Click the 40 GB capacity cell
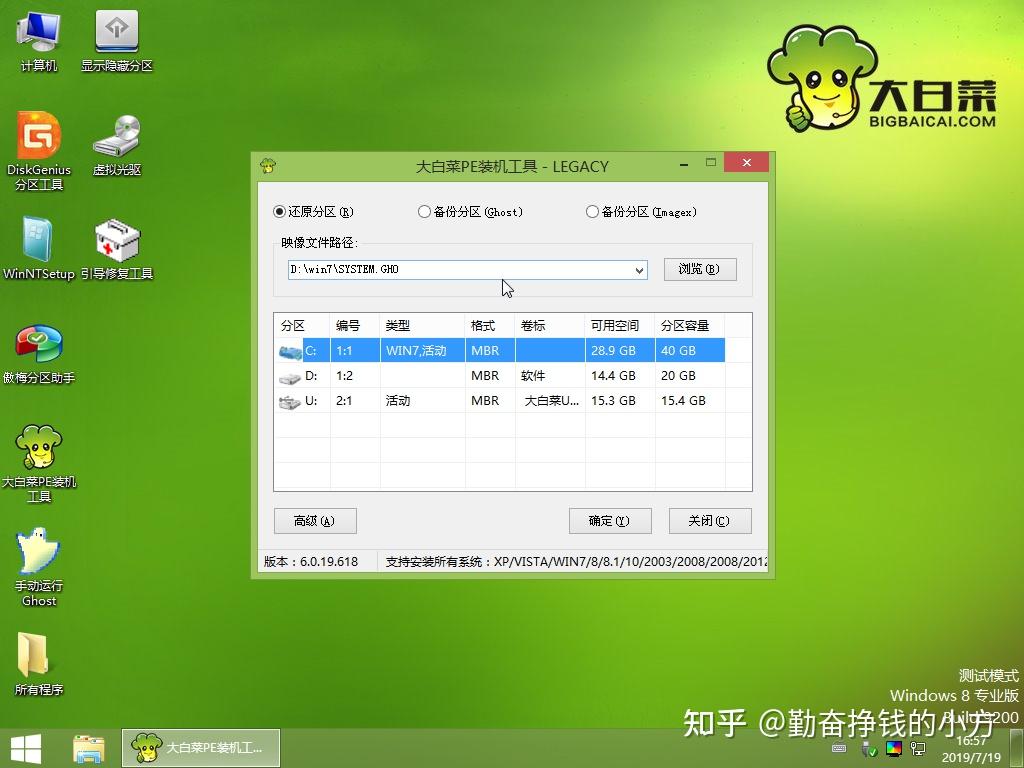 [690, 351]
